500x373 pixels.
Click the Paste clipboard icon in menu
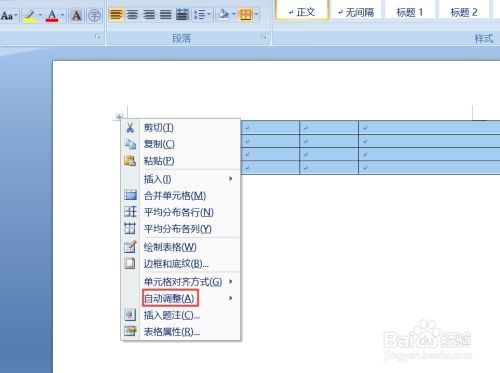point(130,161)
